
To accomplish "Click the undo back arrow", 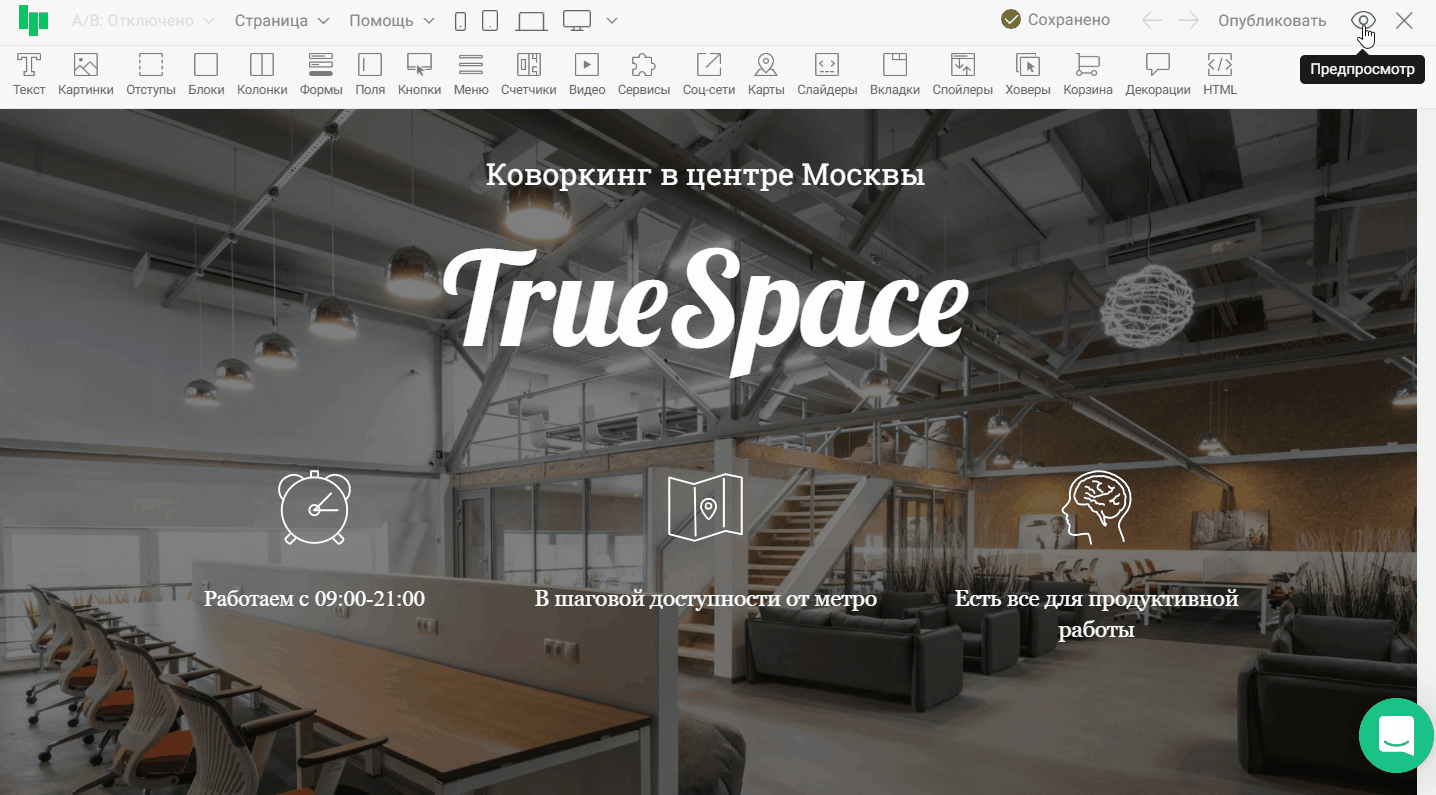I will tap(1152, 21).
